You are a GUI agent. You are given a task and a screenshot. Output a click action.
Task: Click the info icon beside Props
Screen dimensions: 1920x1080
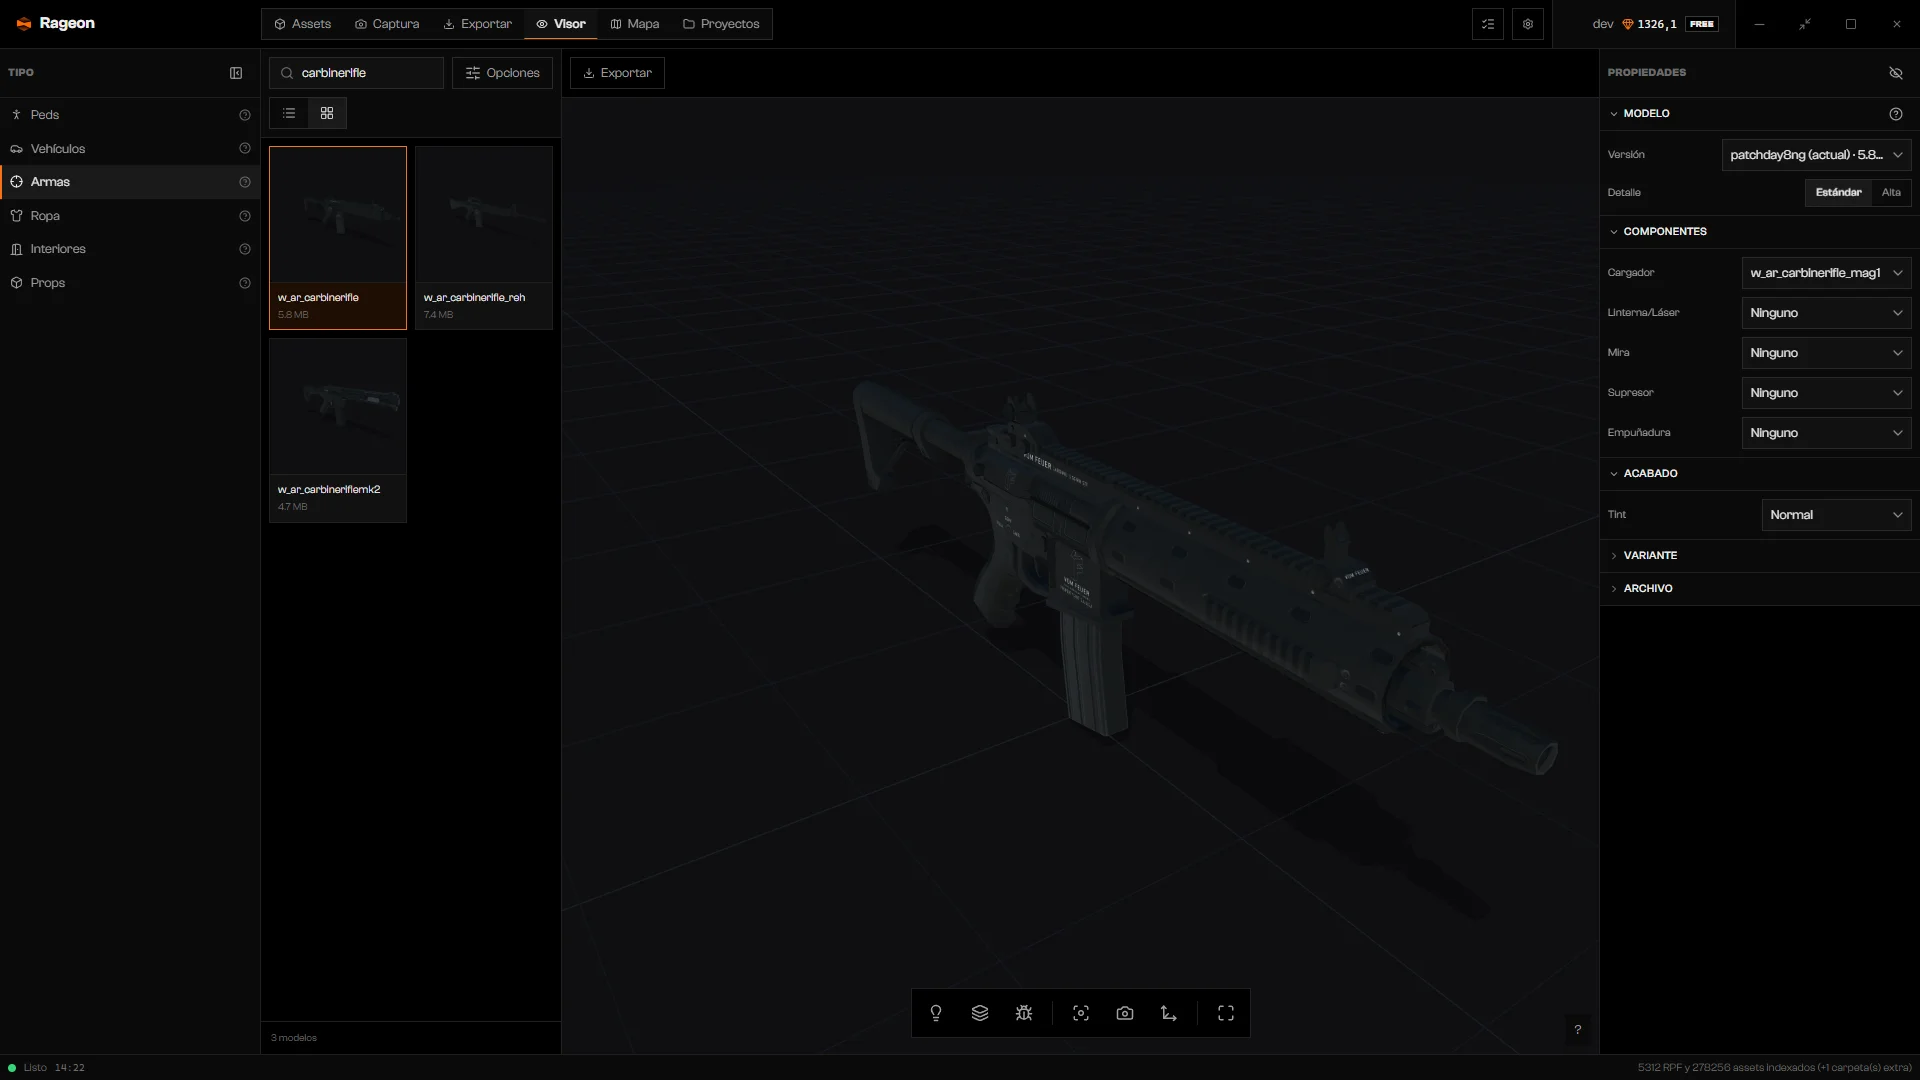[x=245, y=283]
